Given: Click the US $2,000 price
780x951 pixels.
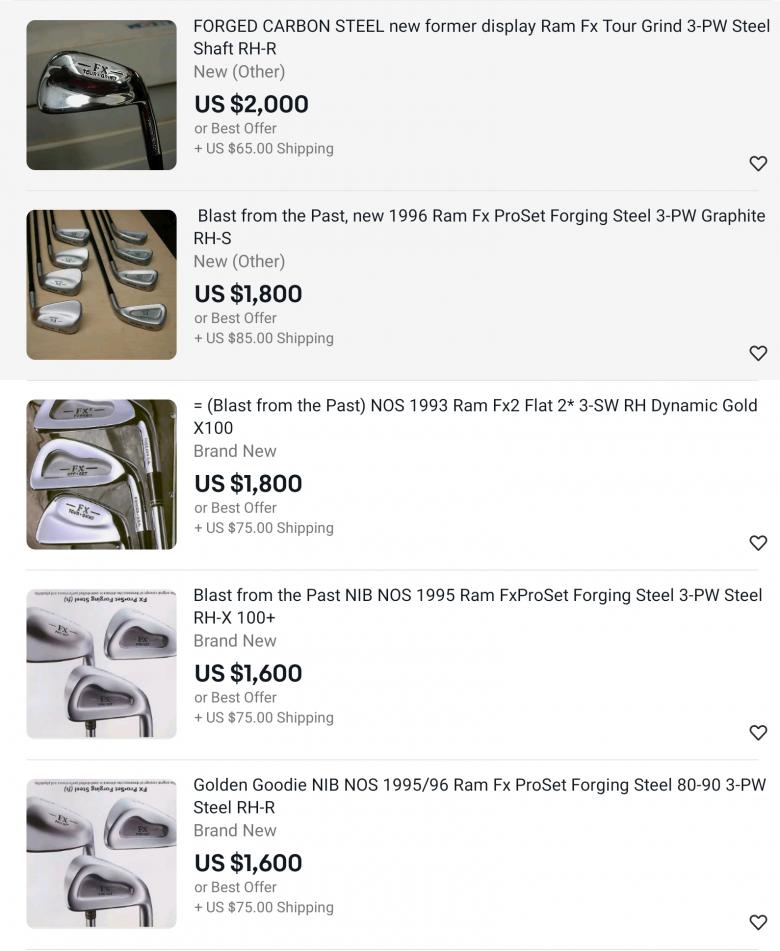Looking at the screenshot, I should (251, 104).
